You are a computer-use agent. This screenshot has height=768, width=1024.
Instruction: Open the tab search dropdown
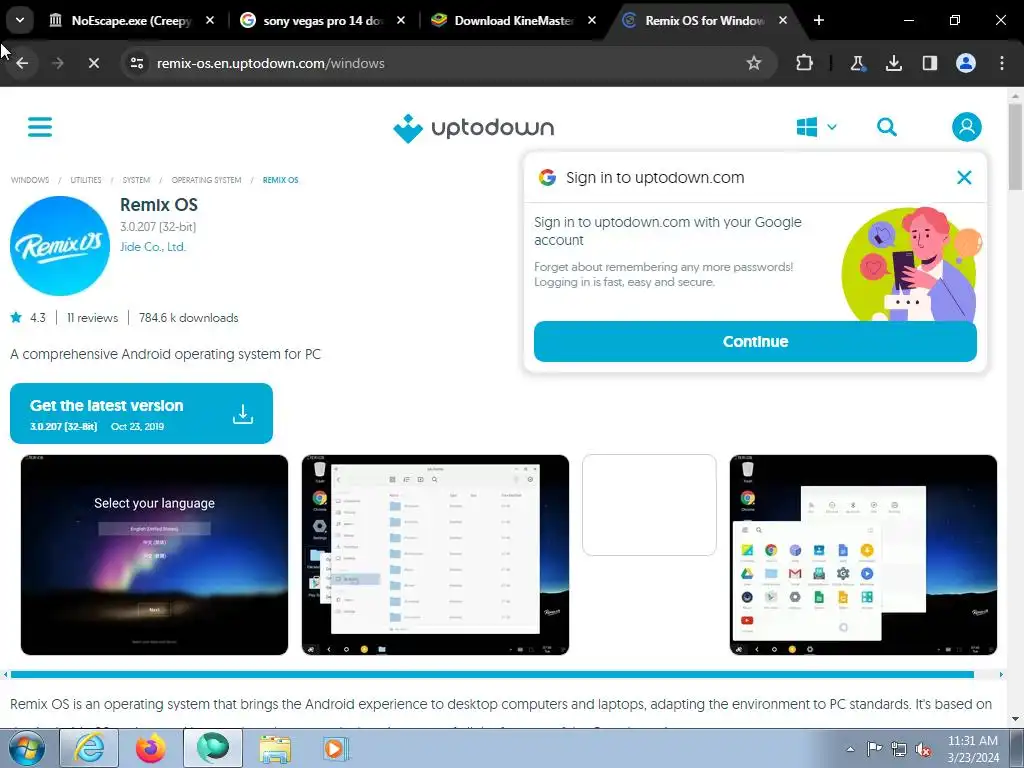(x=20, y=20)
